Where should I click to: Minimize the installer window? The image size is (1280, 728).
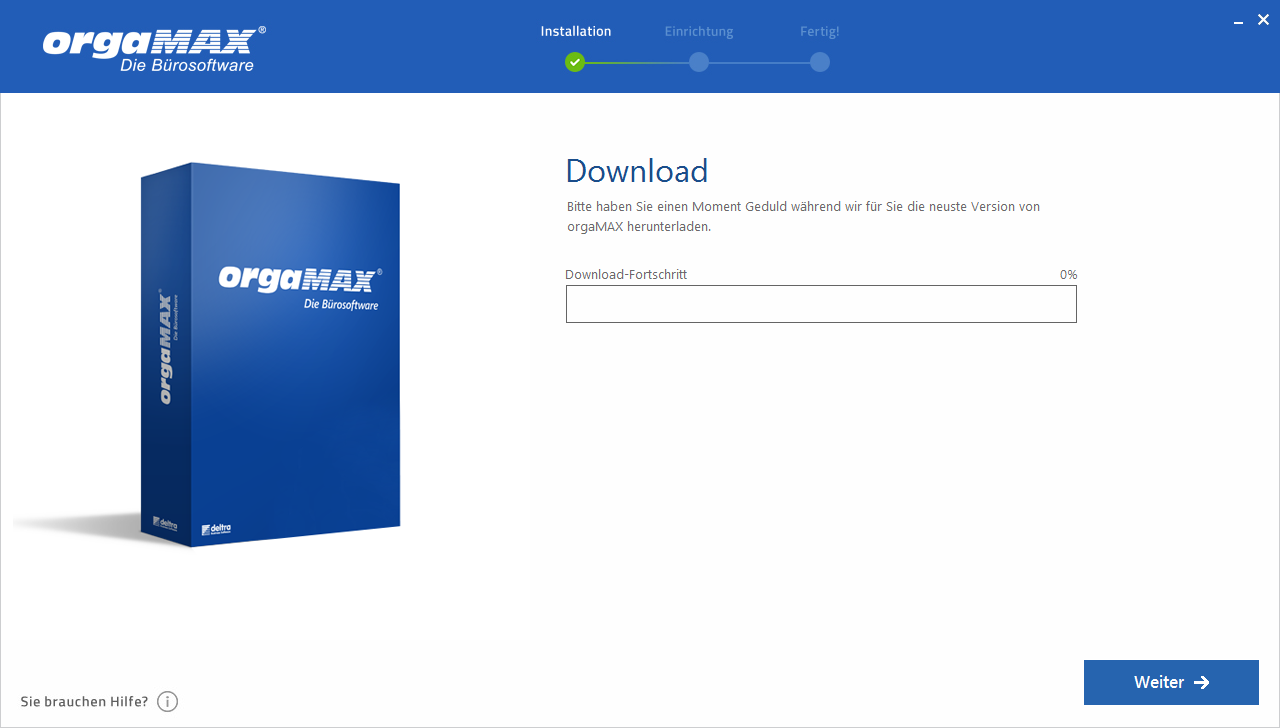click(x=1239, y=20)
